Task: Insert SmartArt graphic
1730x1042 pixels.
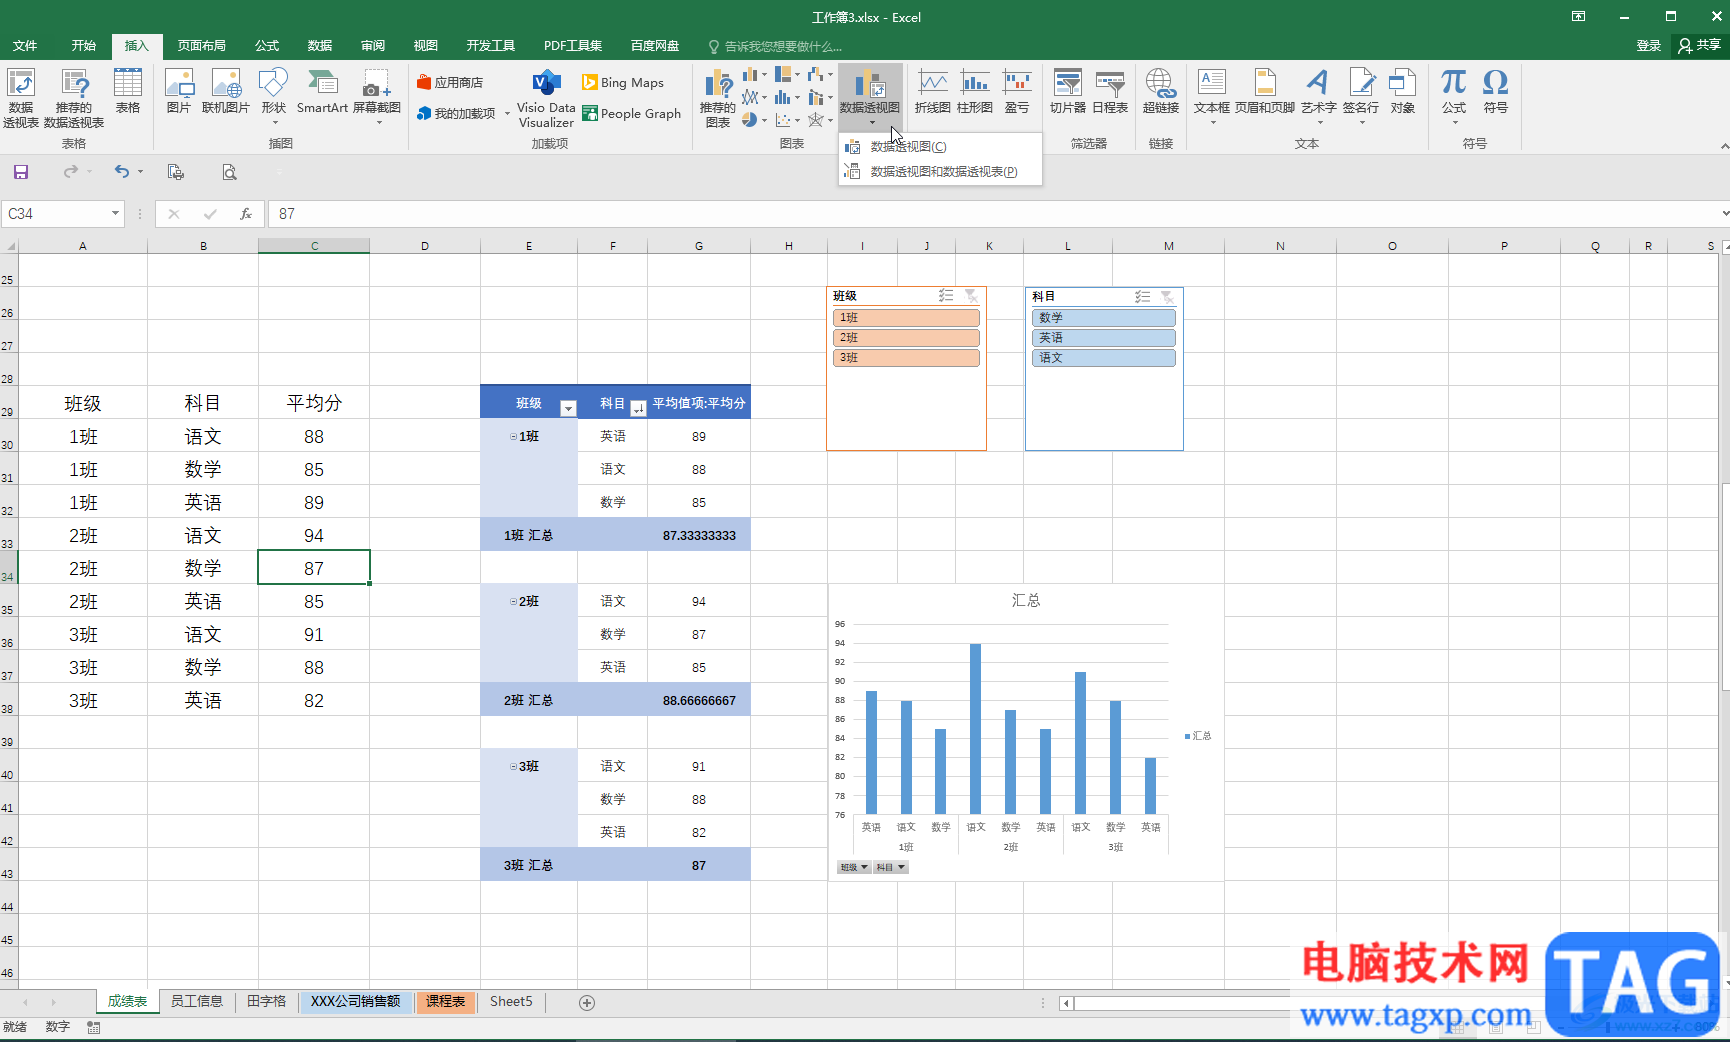Action: [x=322, y=91]
